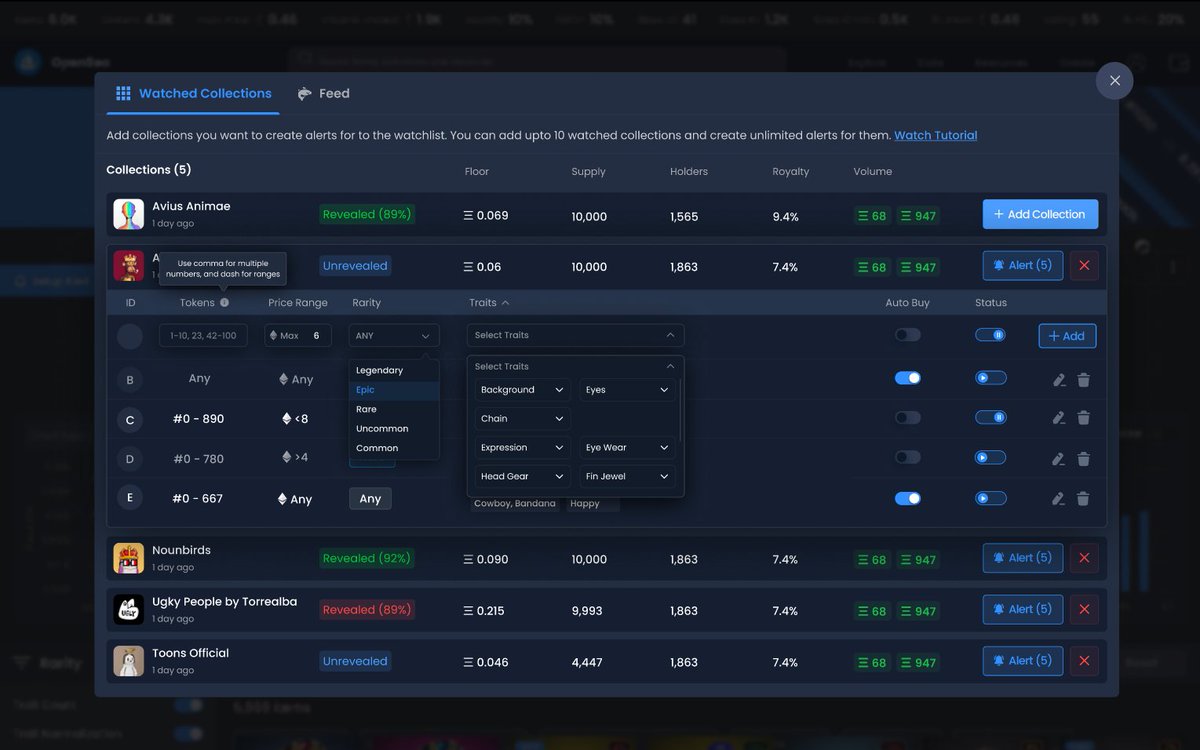Select Common rarity option
1200x750 pixels.
(394, 448)
